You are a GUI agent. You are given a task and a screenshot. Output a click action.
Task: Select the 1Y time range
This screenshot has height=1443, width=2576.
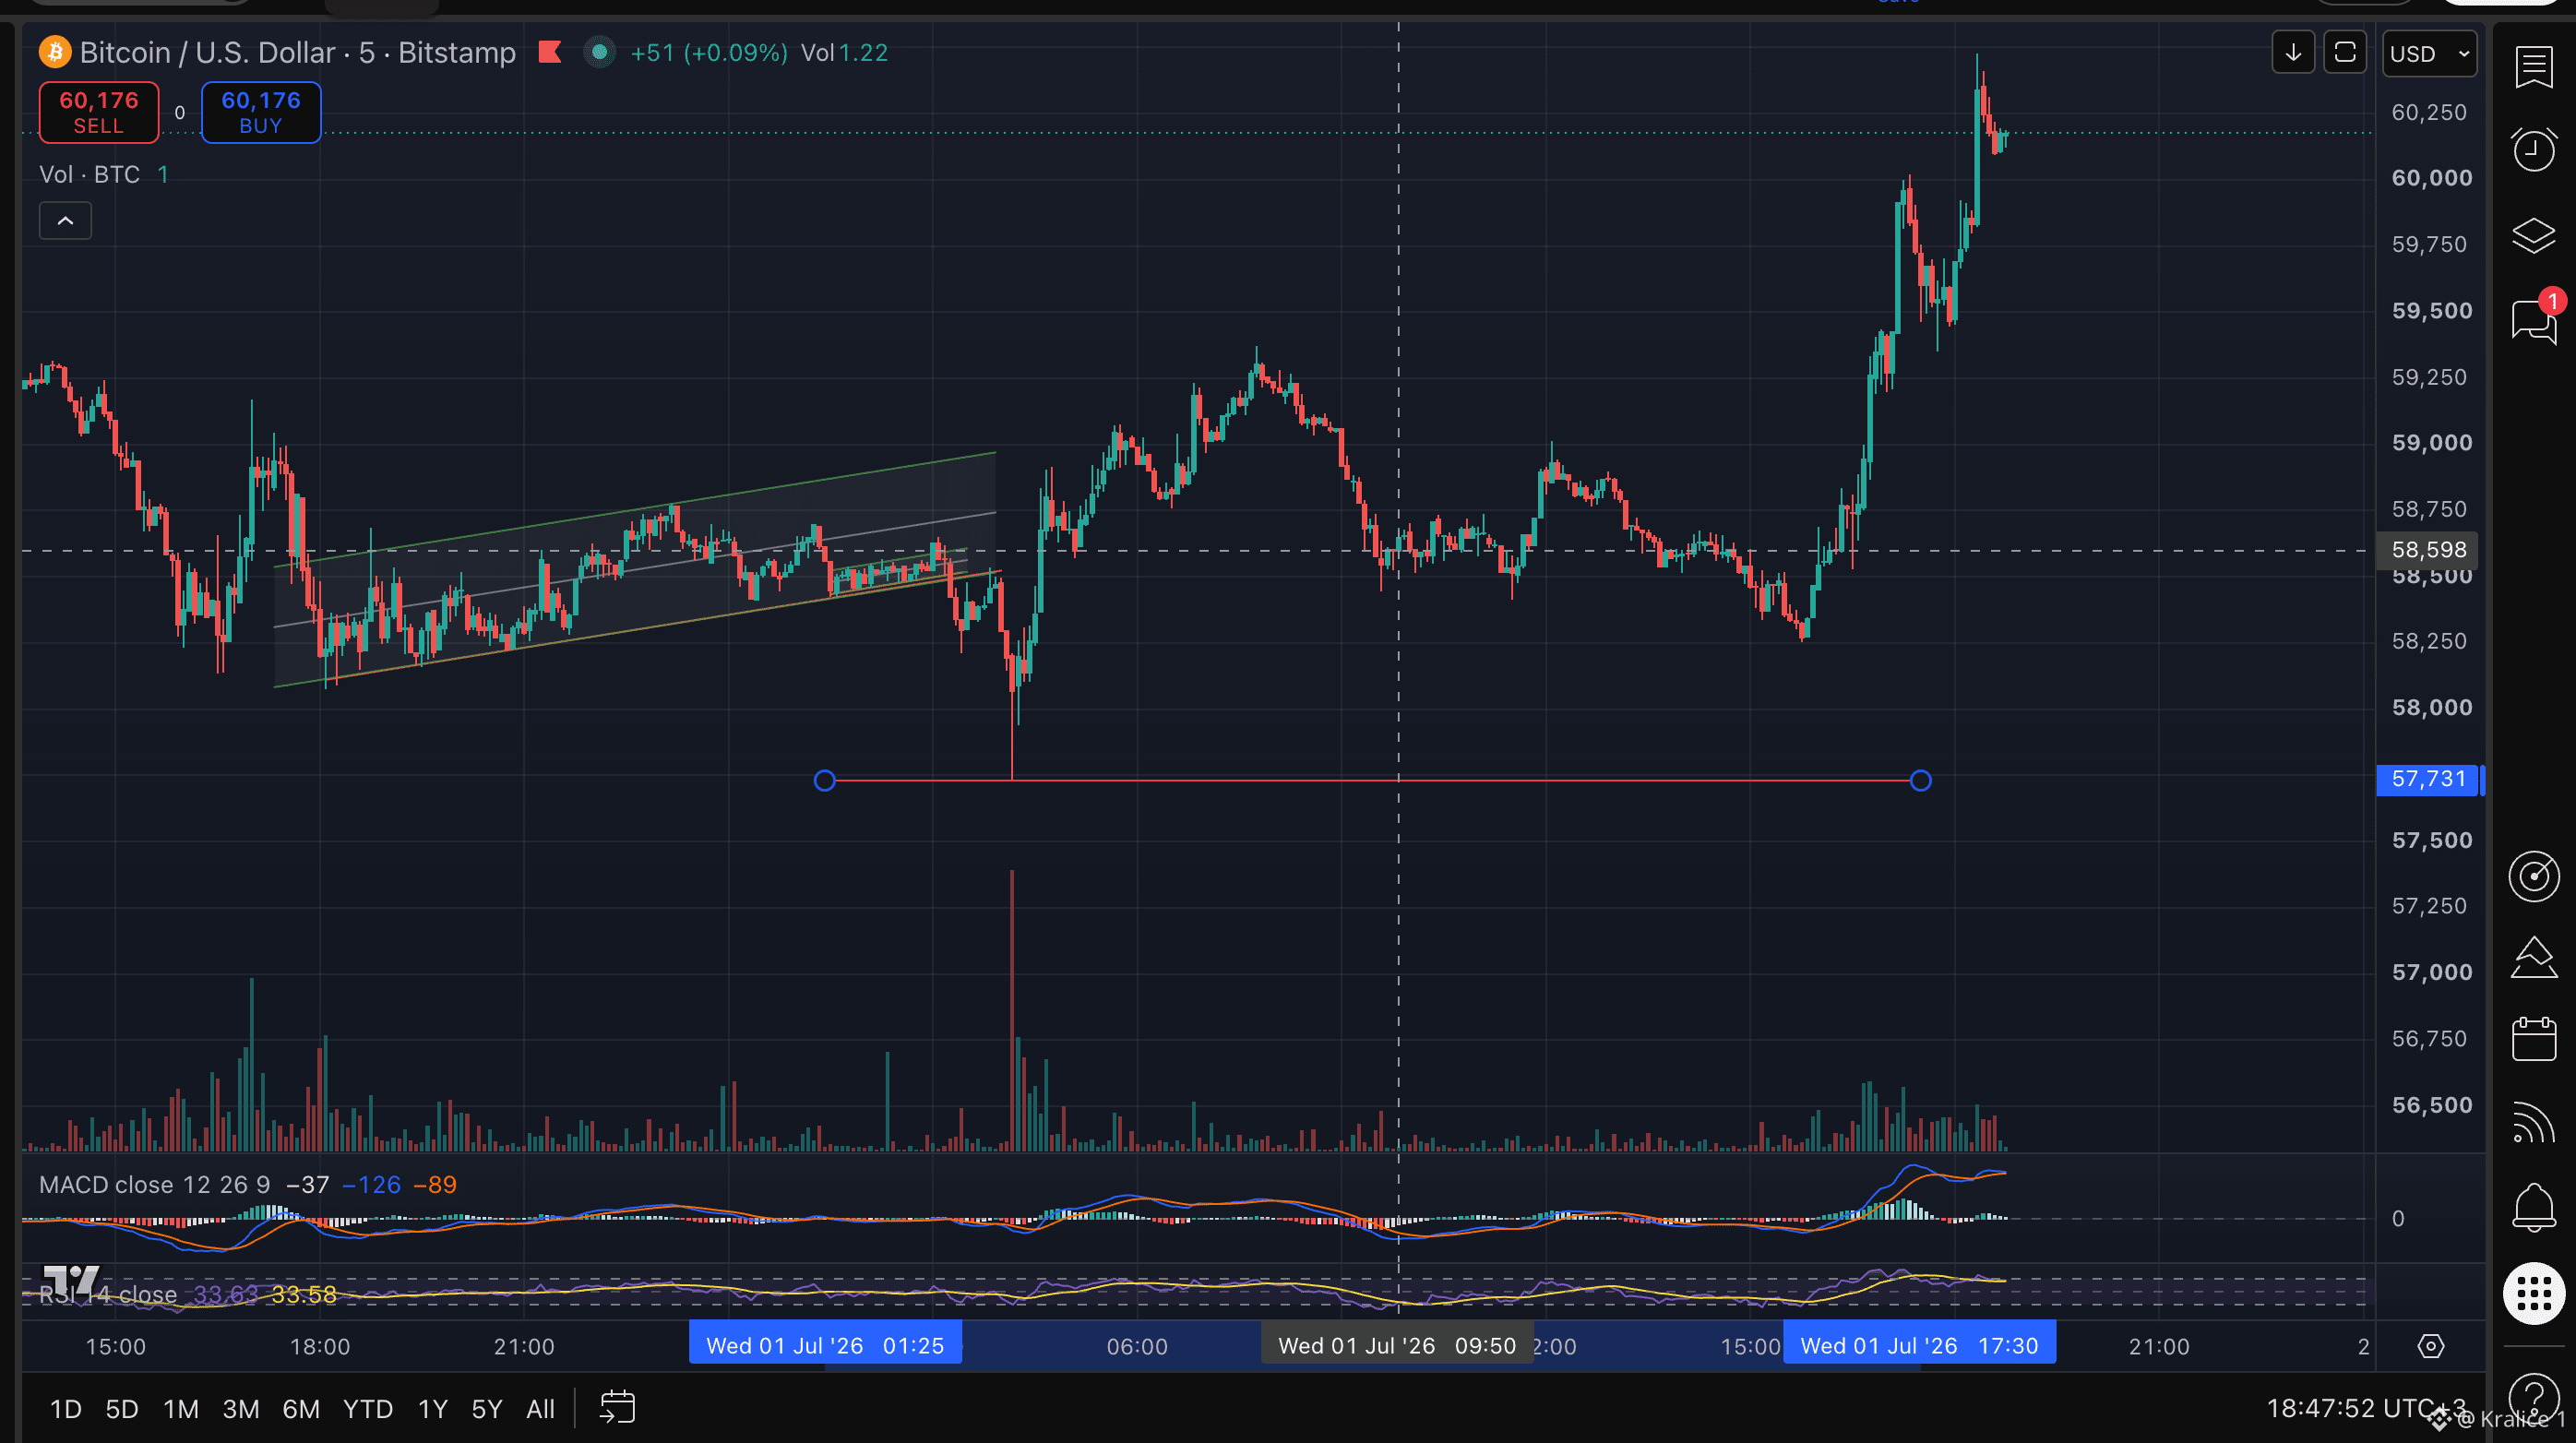(432, 1409)
